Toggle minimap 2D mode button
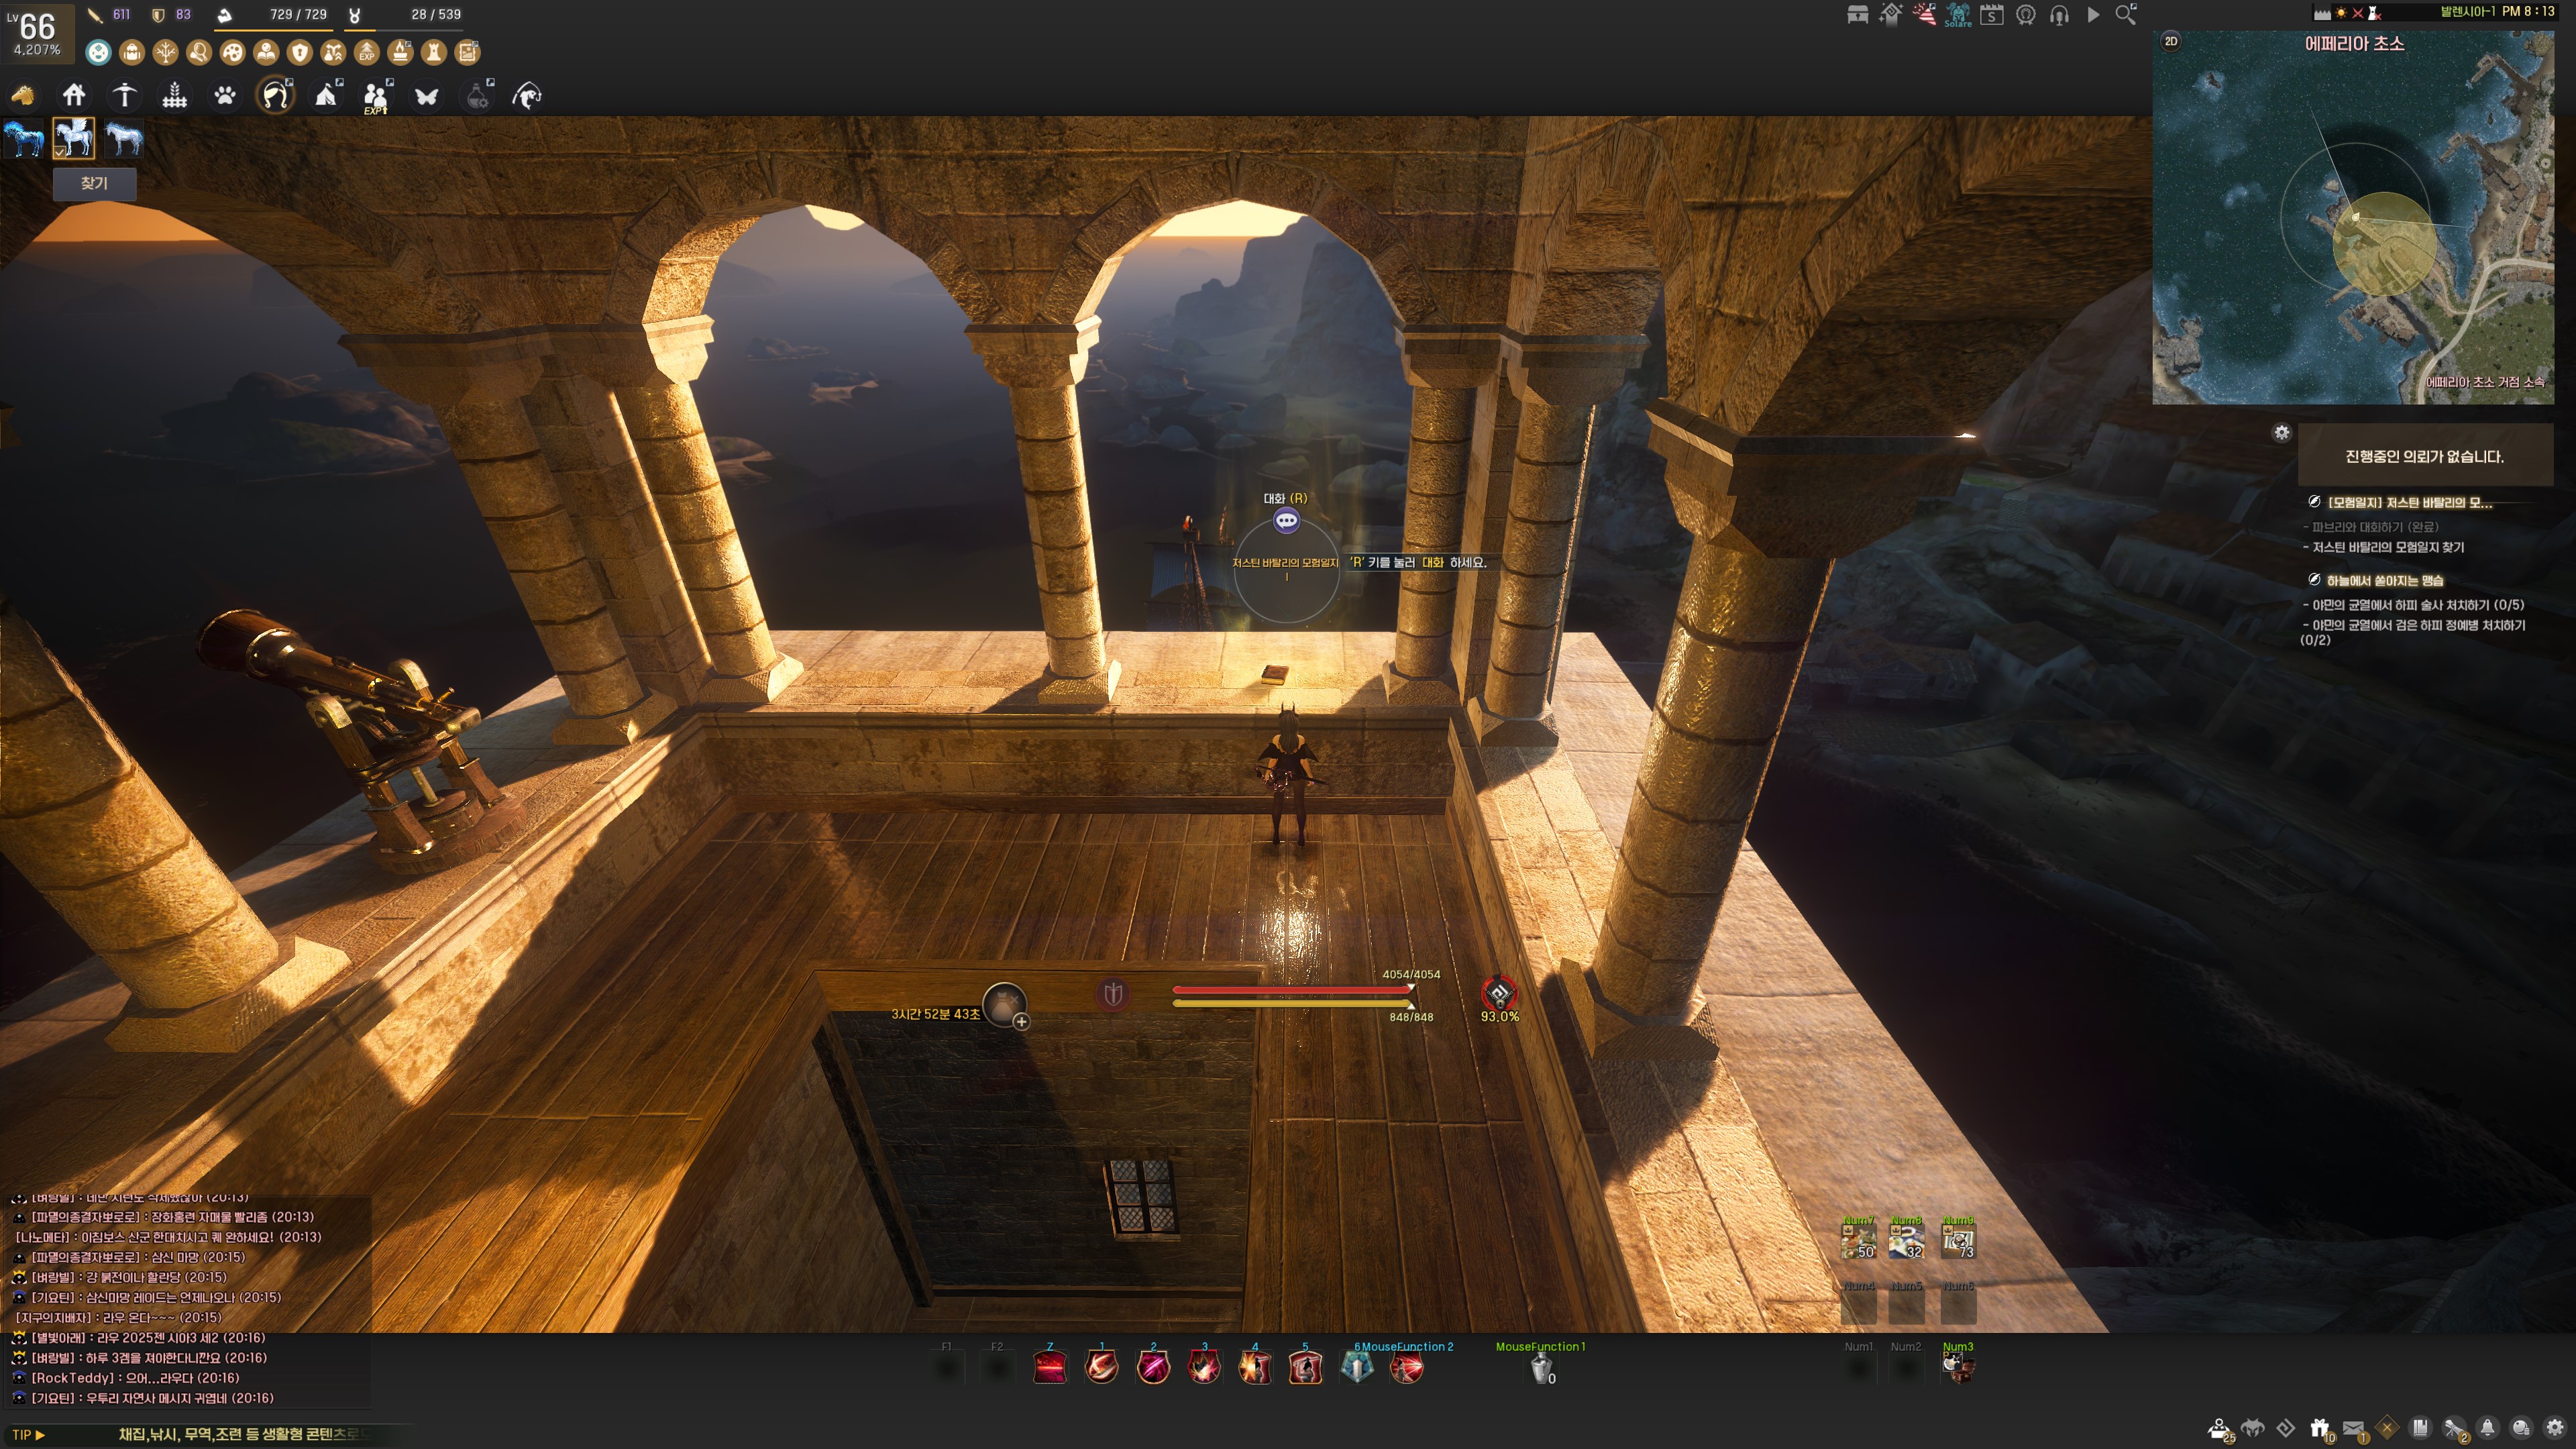2576x1449 pixels. coord(2171,41)
